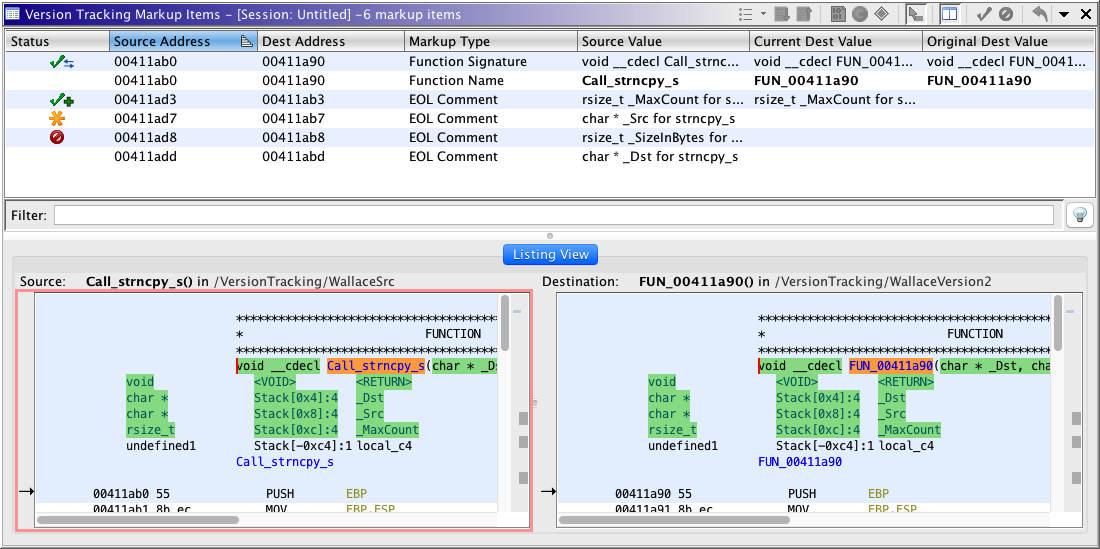The height and width of the screenshot is (549, 1100).
Task: Click the Apply Markup checkmark icon
Action: pos(984,14)
